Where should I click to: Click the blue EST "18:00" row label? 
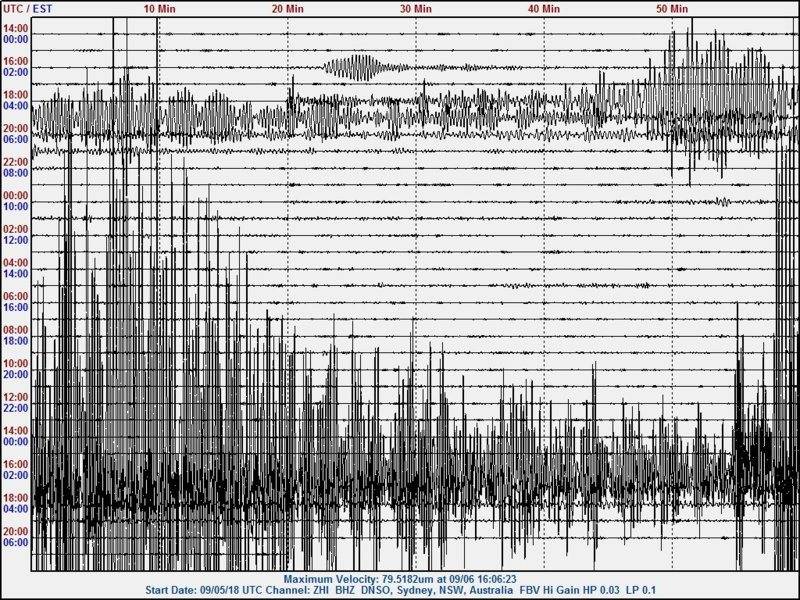(x=16, y=341)
